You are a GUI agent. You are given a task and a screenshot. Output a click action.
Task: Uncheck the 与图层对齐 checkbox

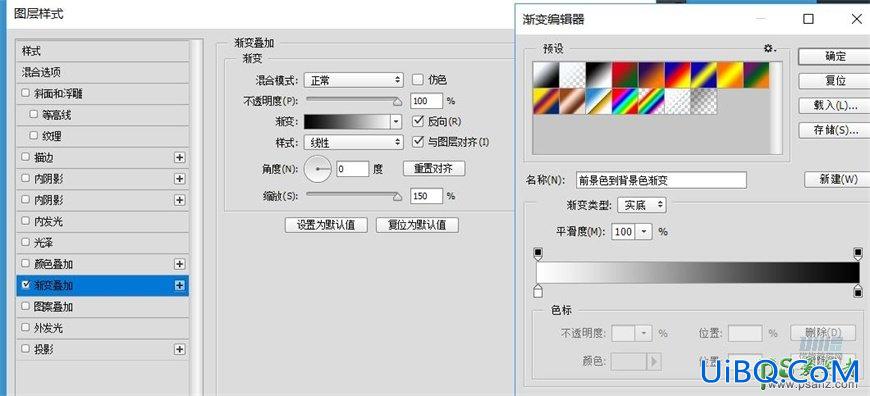click(x=418, y=142)
